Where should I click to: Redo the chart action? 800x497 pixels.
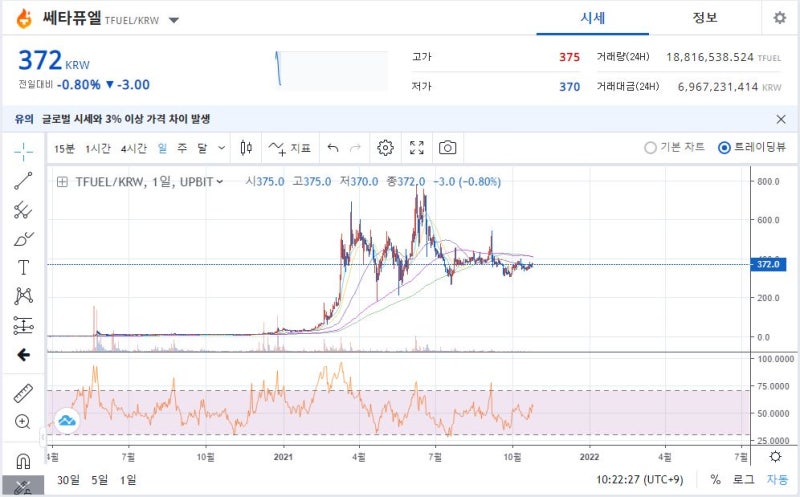[x=355, y=148]
